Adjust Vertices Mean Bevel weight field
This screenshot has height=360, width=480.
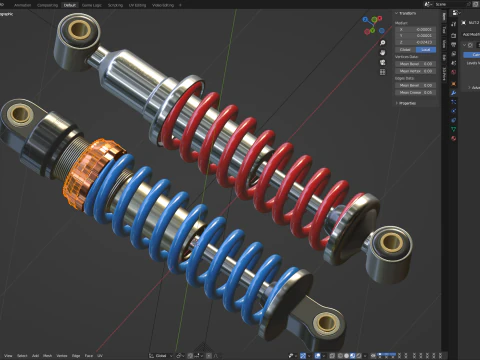[416, 64]
